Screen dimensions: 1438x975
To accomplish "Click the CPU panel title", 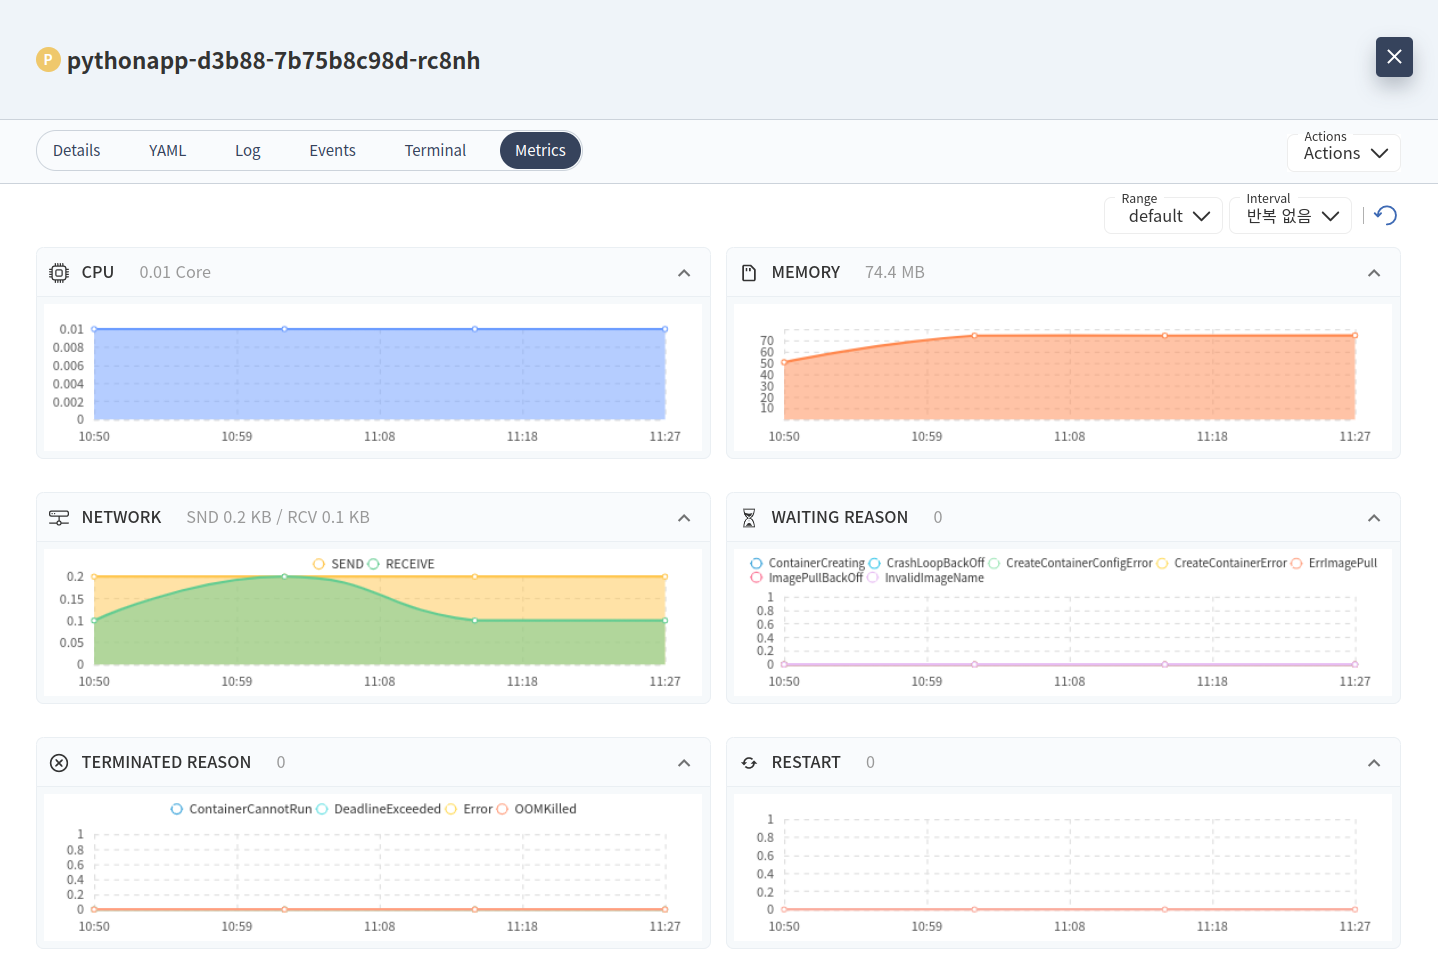I will point(98,273).
